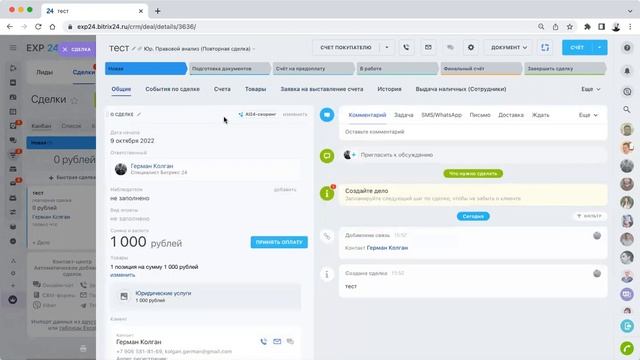Click Пригласить к обсуждению field
The height and width of the screenshot is (360, 640).
click(473, 155)
